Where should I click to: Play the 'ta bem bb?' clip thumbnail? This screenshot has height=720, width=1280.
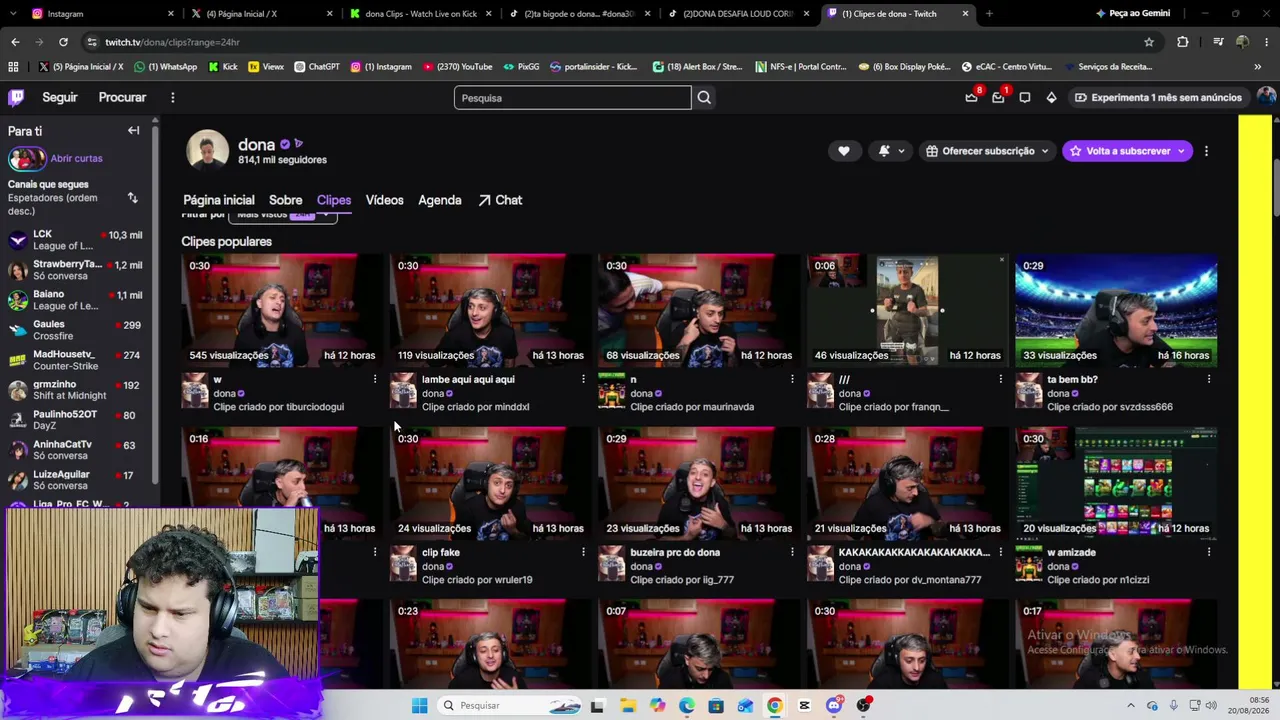(x=1116, y=310)
